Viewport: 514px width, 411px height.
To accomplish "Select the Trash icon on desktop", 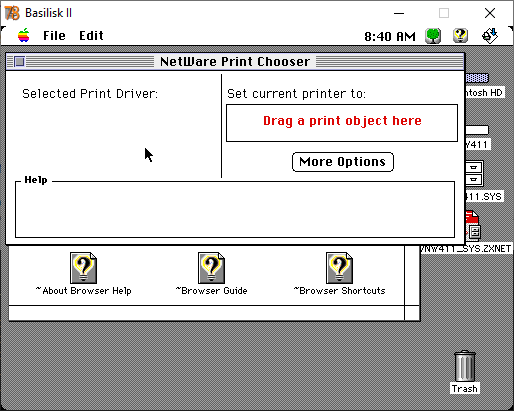I will coord(465,366).
